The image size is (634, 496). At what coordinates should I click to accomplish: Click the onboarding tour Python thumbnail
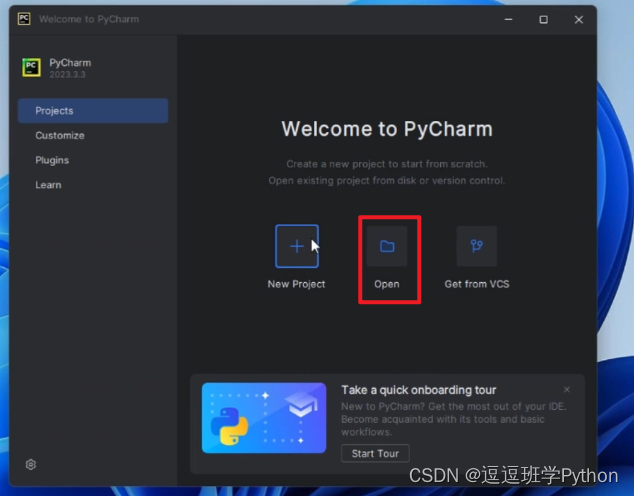coord(264,418)
